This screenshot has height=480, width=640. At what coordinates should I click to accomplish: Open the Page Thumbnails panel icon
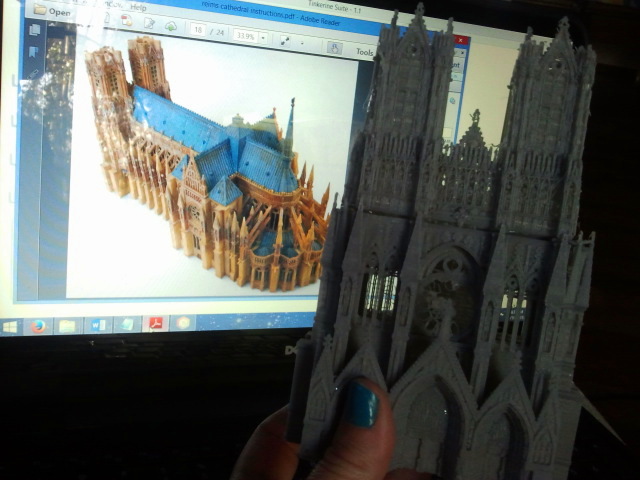(x=35, y=29)
